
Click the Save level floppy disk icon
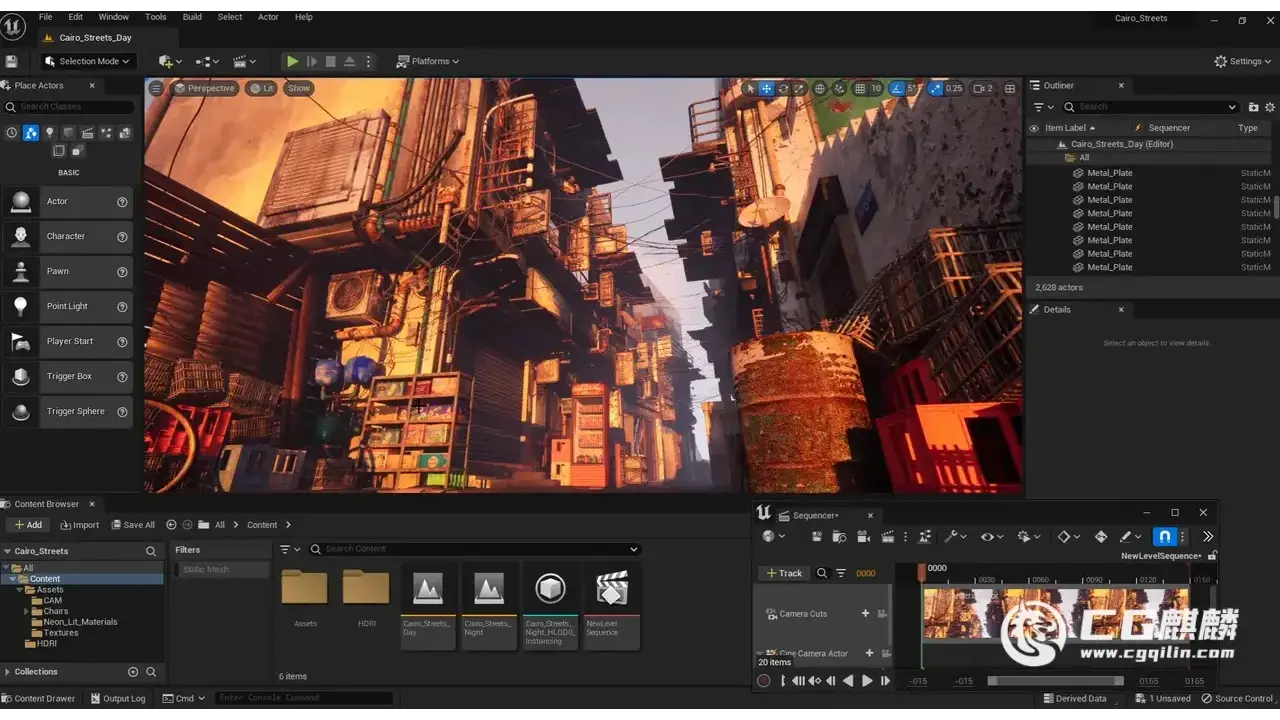click(x=12, y=61)
